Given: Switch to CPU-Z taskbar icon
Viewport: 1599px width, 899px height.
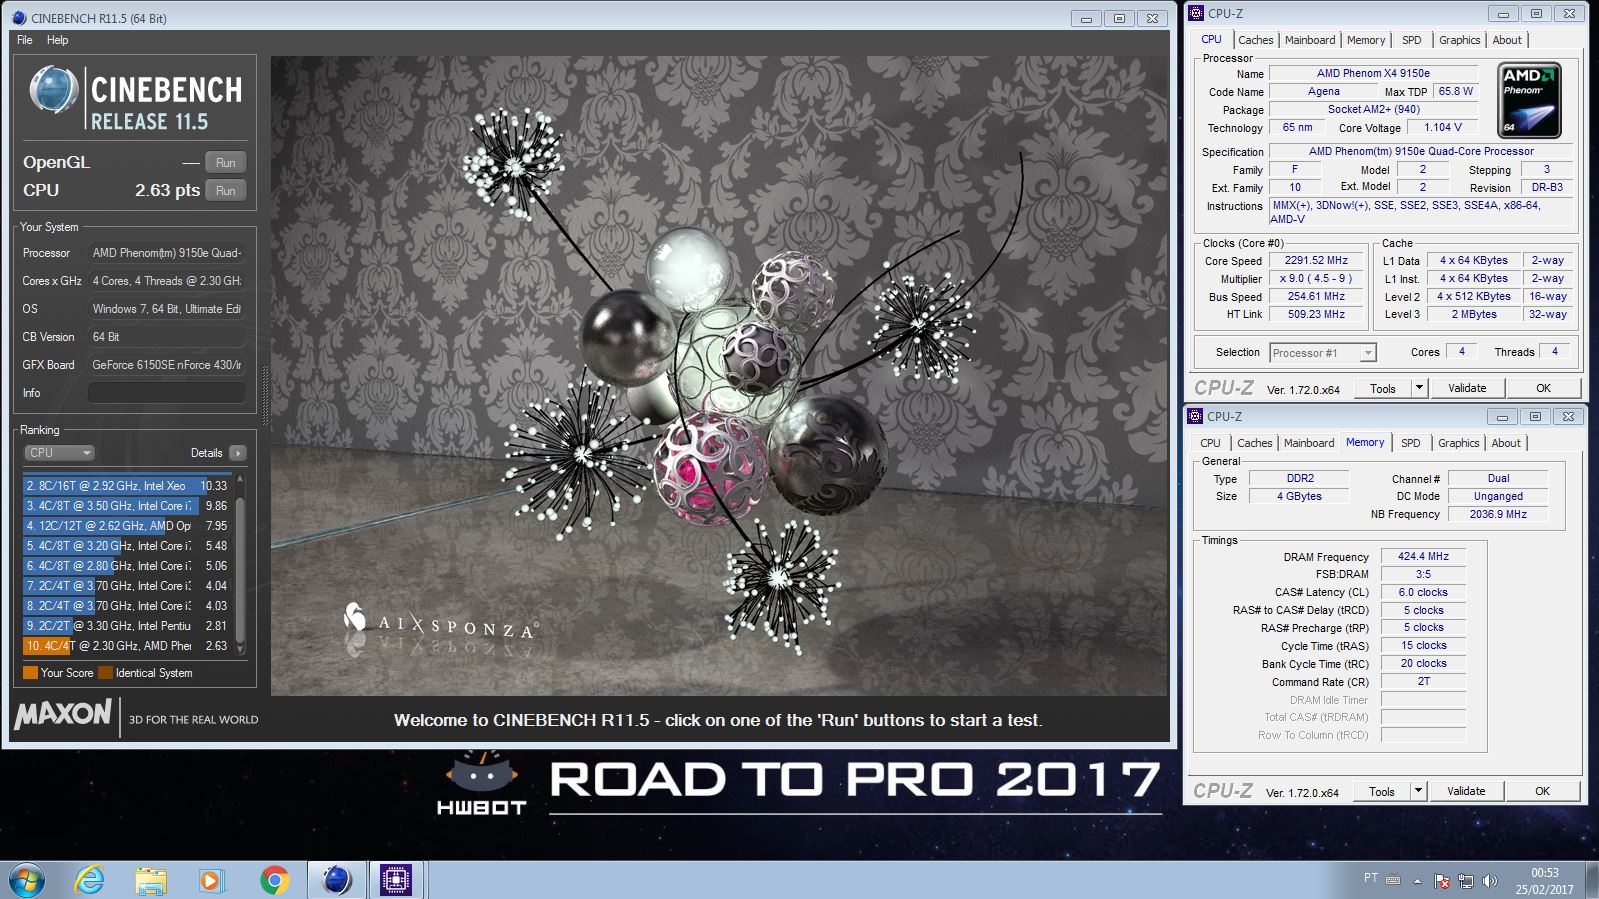Looking at the screenshot, I should [396, 880].
